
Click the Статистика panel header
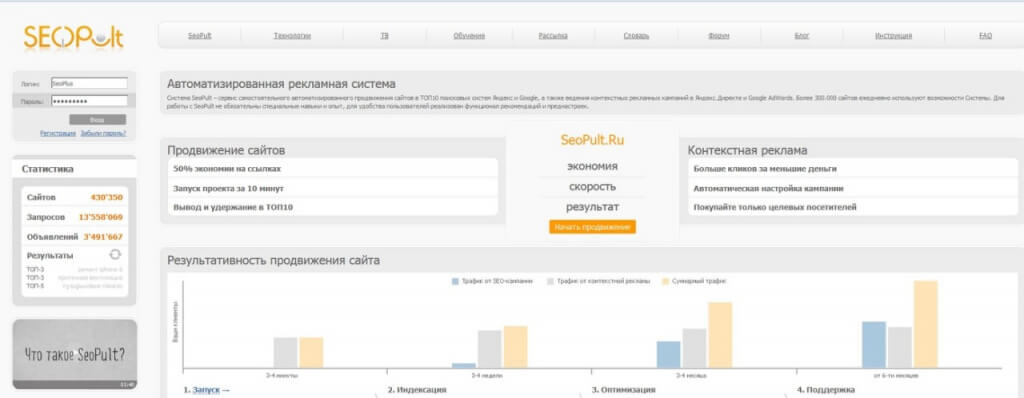(x=74, y=169)
